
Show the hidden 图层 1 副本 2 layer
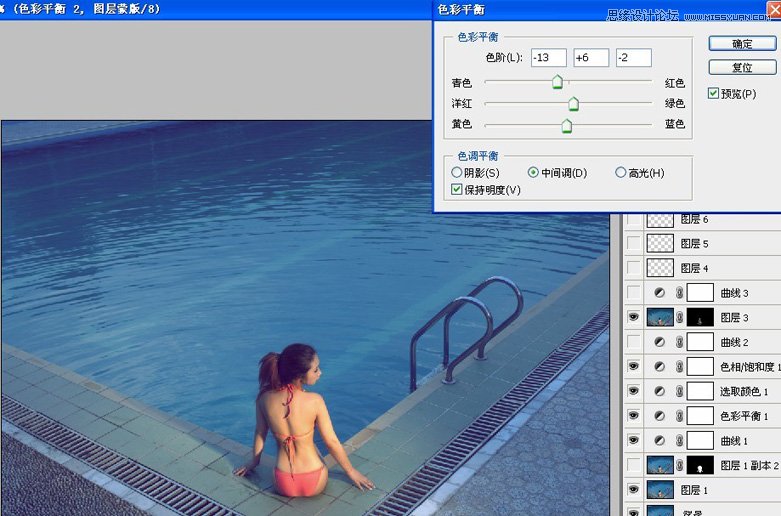coord(633,465)
